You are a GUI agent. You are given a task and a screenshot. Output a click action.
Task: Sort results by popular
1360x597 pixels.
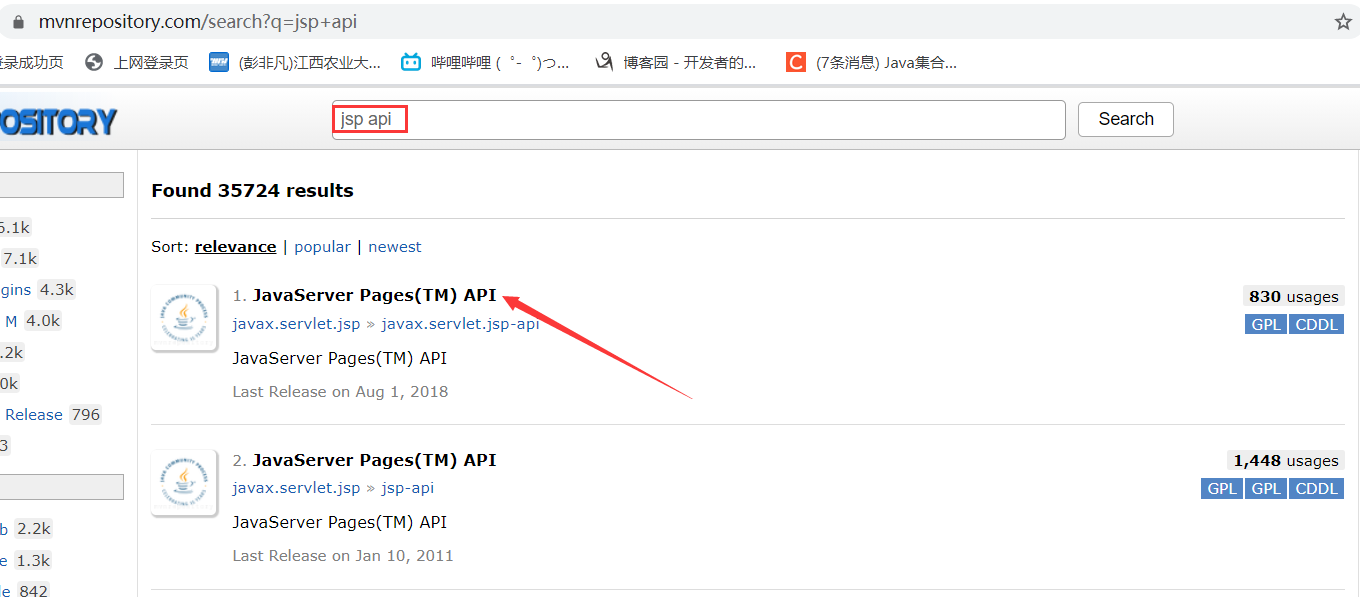pyautogui.click(x=322, y=246)
